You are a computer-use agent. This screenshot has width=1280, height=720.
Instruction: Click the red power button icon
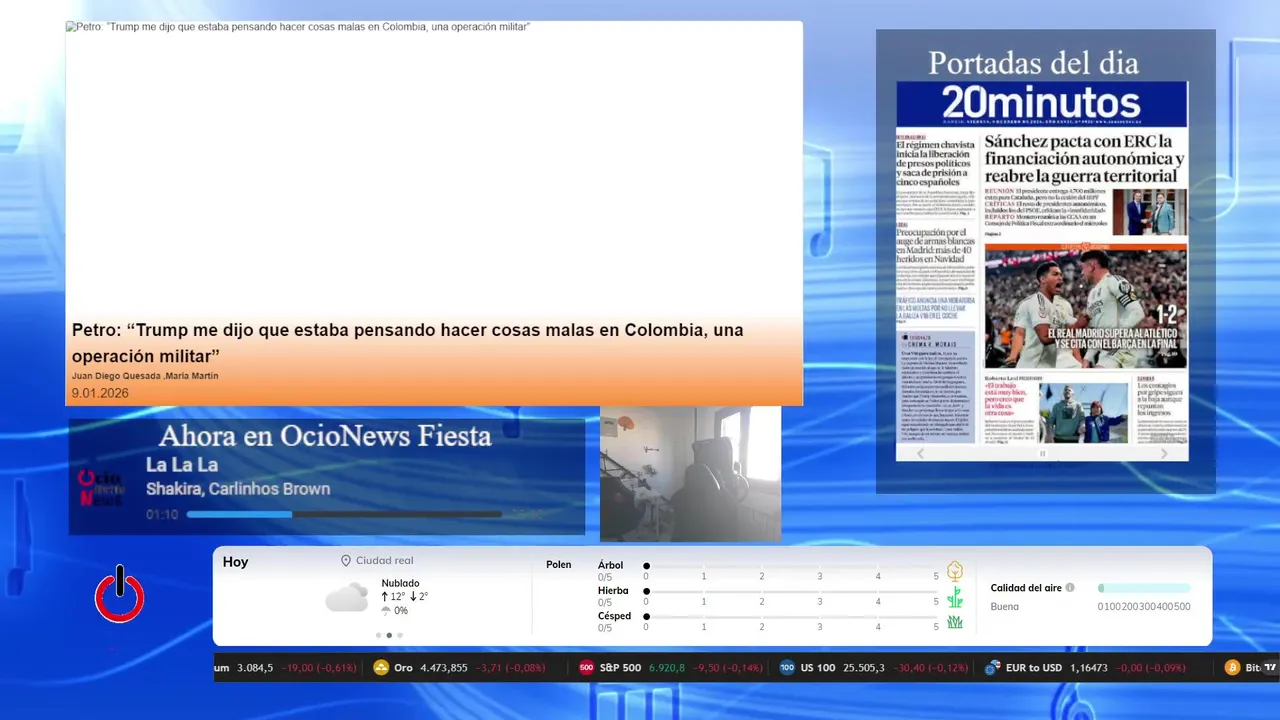120,595
